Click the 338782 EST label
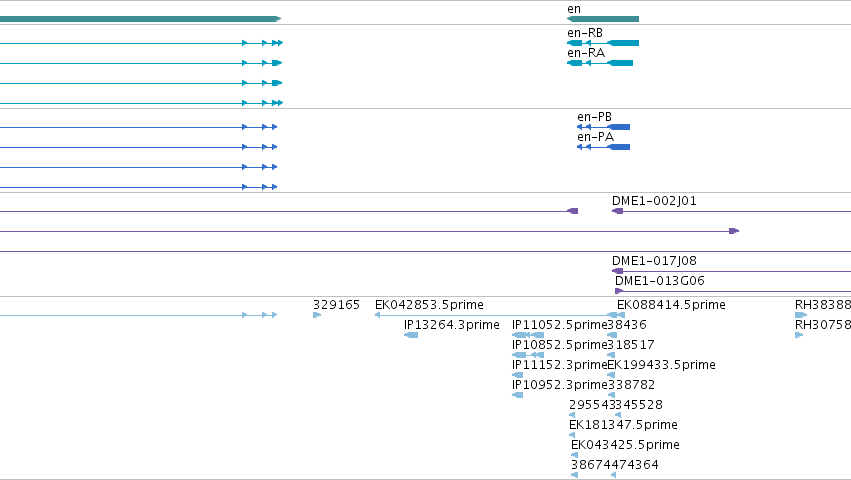Image resolution: width=851 pixels, height=480 pixels. tap(631, 385)
